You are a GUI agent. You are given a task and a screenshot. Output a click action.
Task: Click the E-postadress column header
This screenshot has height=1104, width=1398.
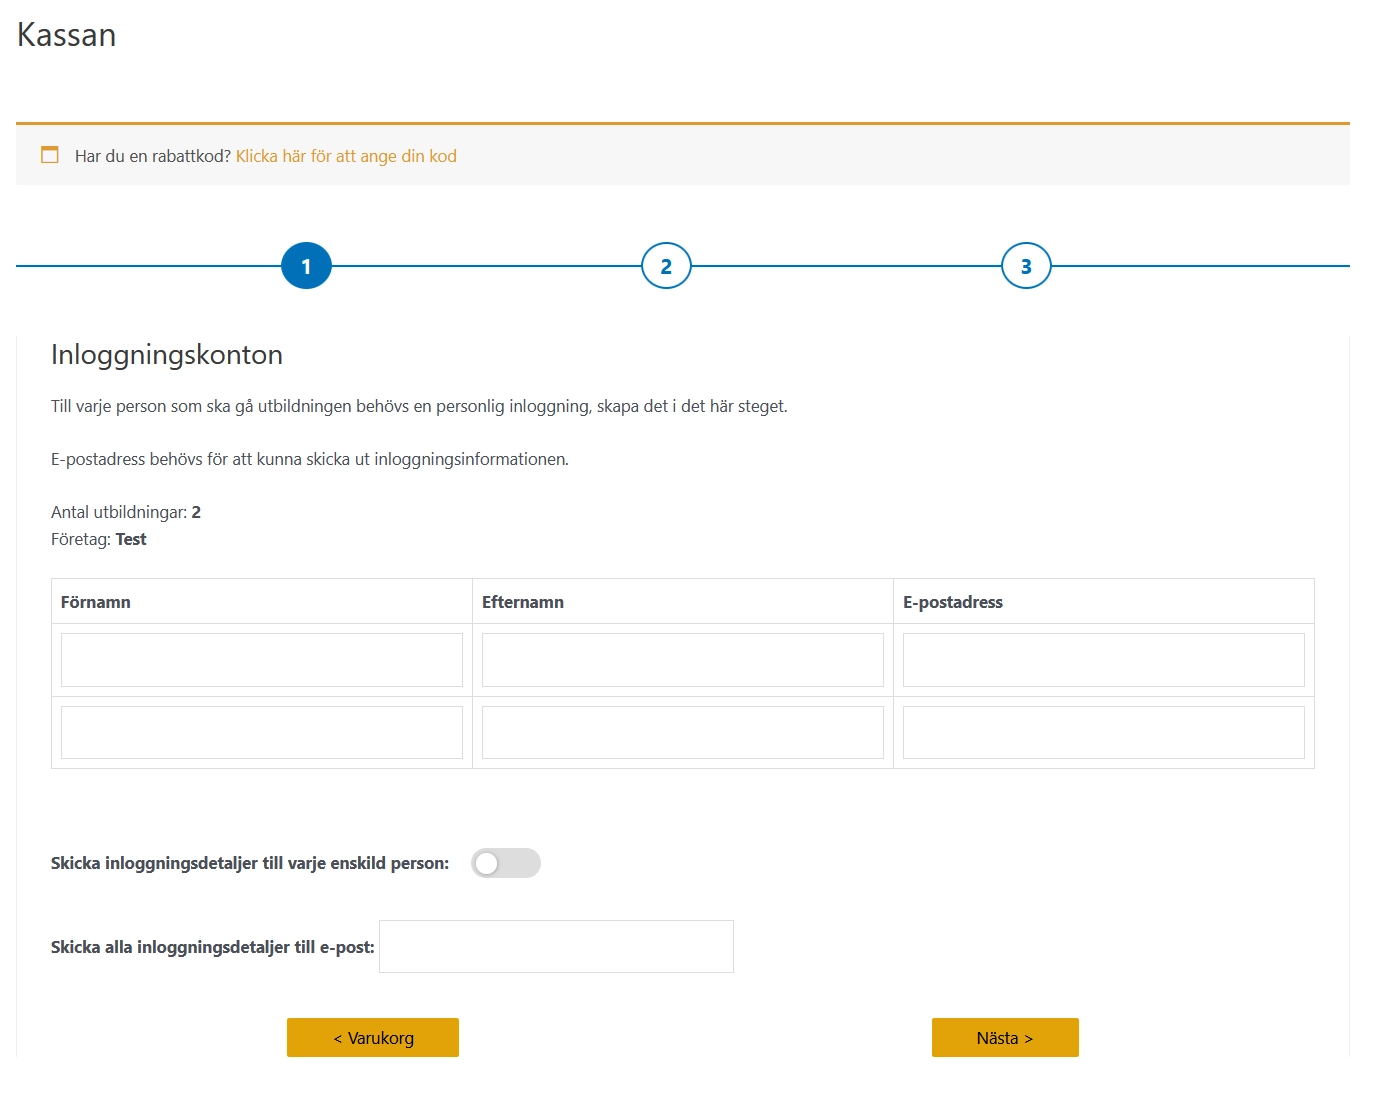(953, 601)
